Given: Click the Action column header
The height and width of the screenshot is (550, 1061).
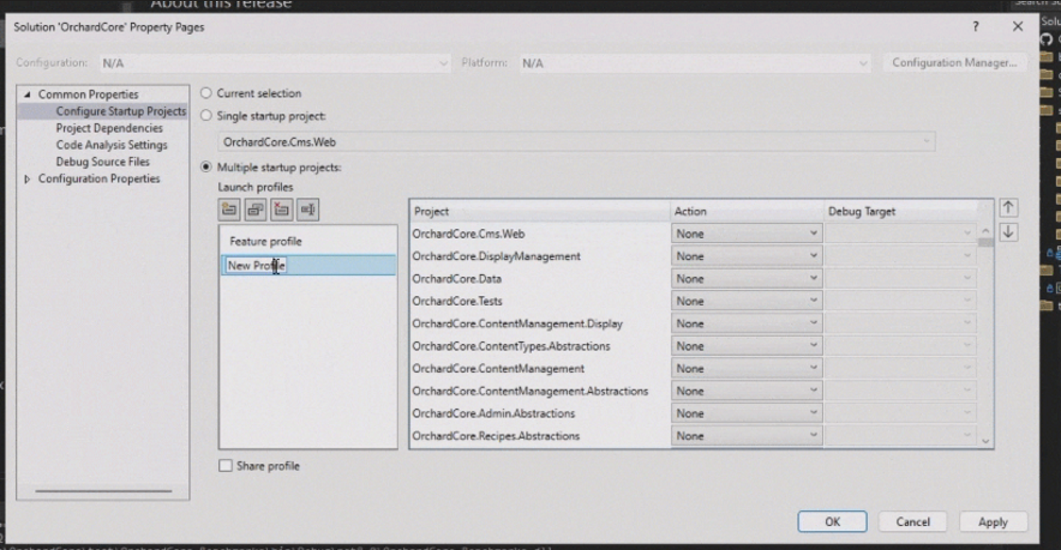Looking at the screenshot, I should point(747,211).
